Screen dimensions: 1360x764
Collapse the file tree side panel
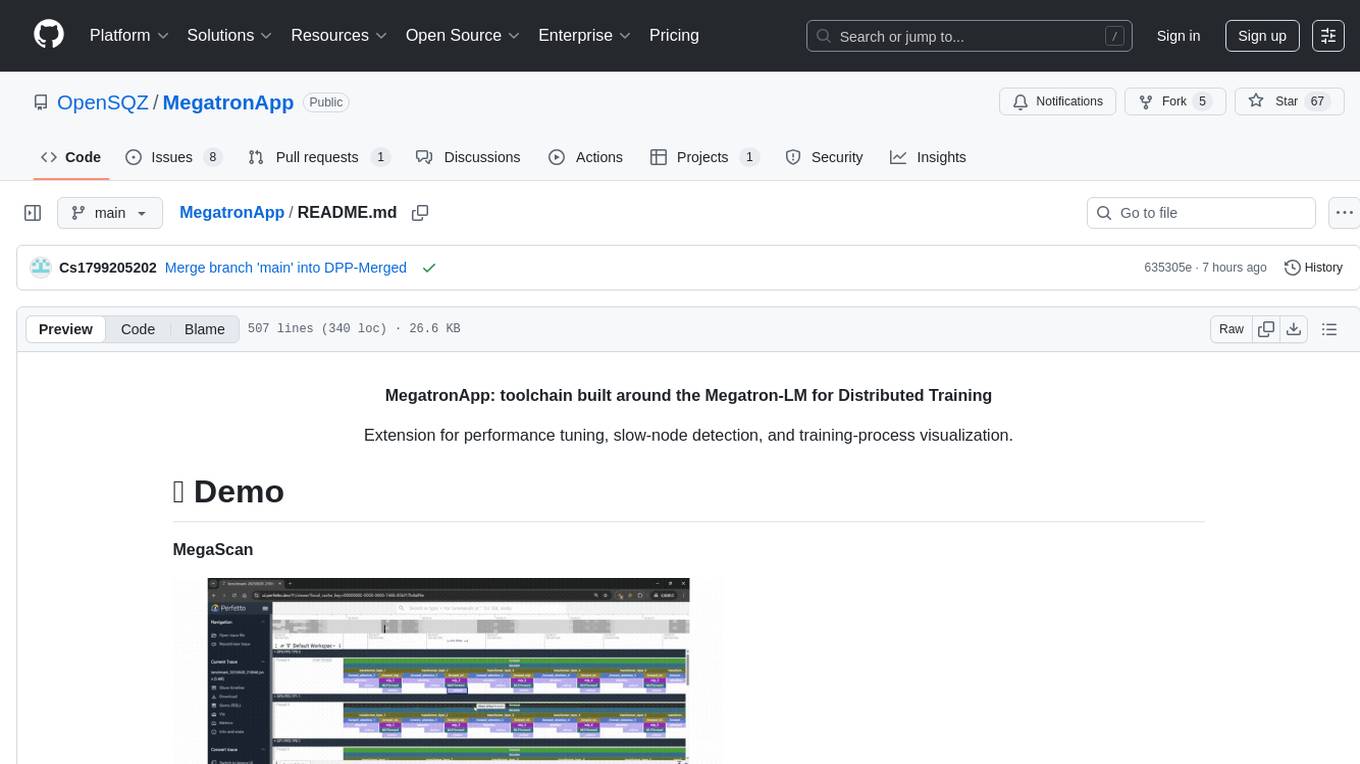[33, 213]
